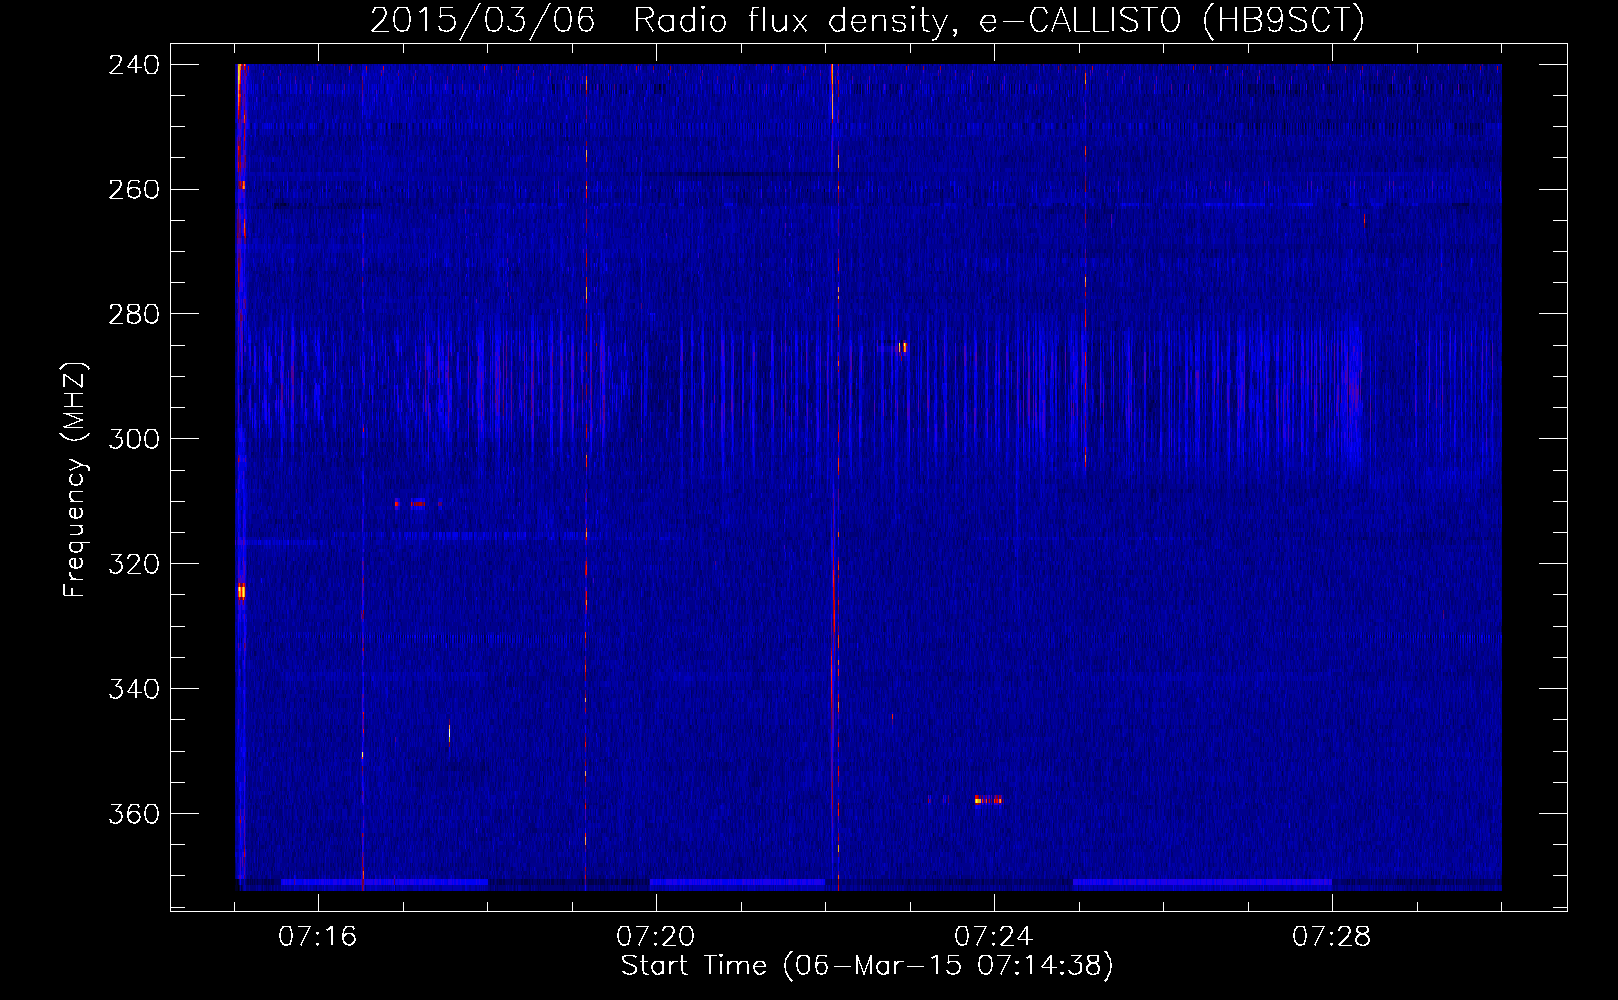1618x1000 pixels.
Task: Click the 360 frequency tick label
Action: pyautogui.click(x=134, y=815)
